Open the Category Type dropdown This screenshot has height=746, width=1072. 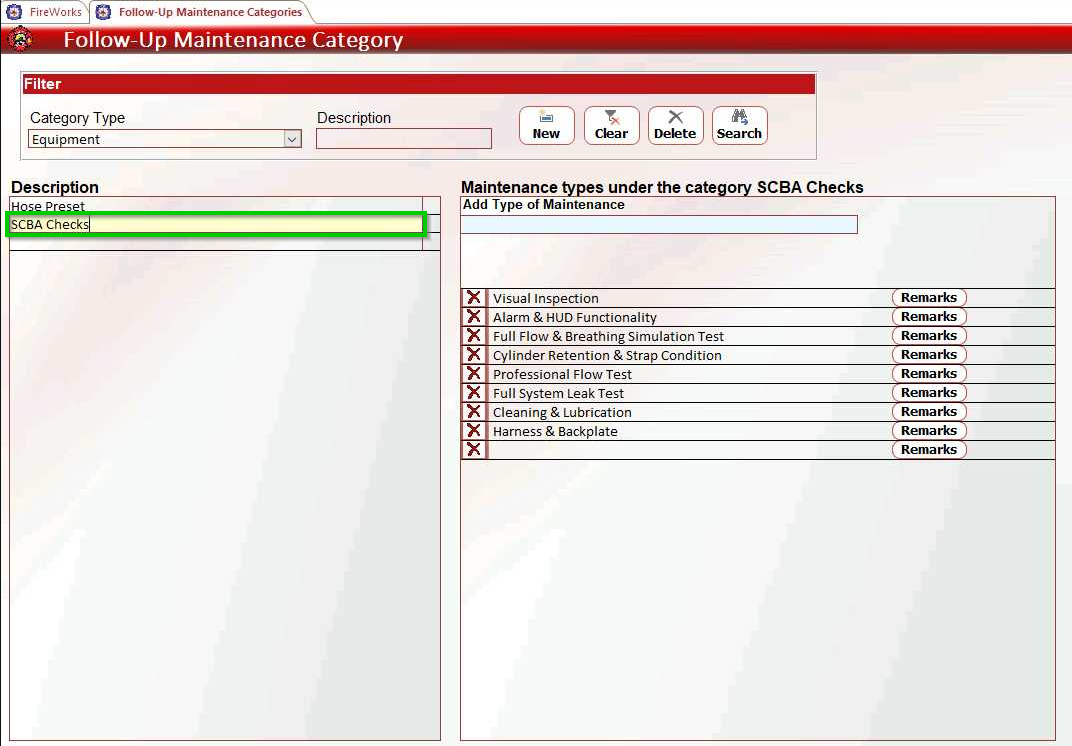coord(291,139)
